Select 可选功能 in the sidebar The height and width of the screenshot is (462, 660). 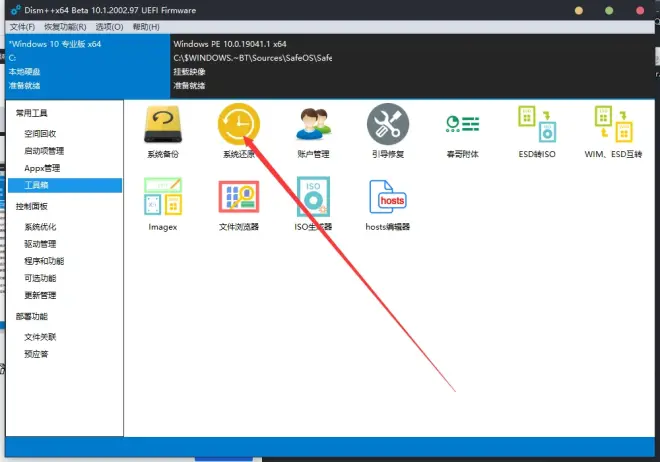pos(40,278)
